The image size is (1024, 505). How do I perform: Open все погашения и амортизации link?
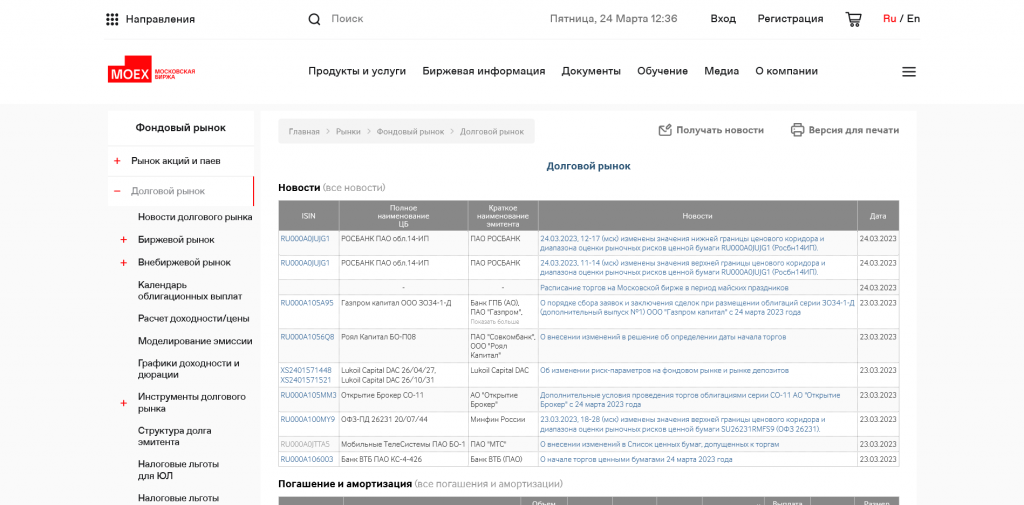click(x=489, y=484)
